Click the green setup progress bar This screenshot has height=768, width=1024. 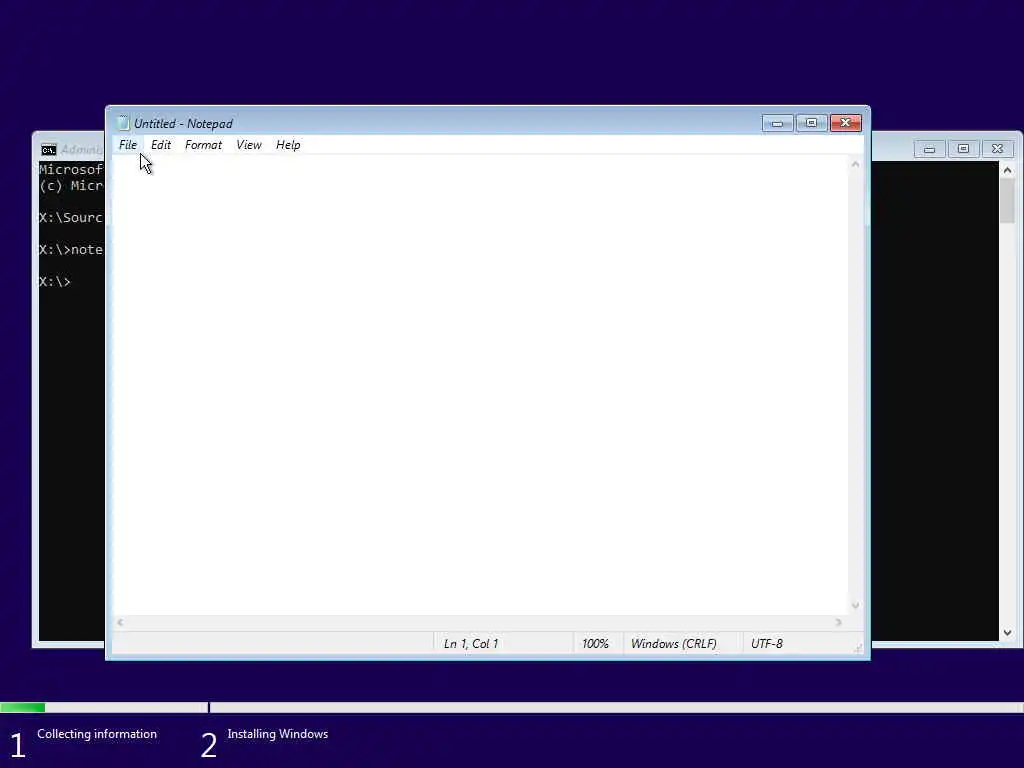pyautogui.click(x=23, y=707)
